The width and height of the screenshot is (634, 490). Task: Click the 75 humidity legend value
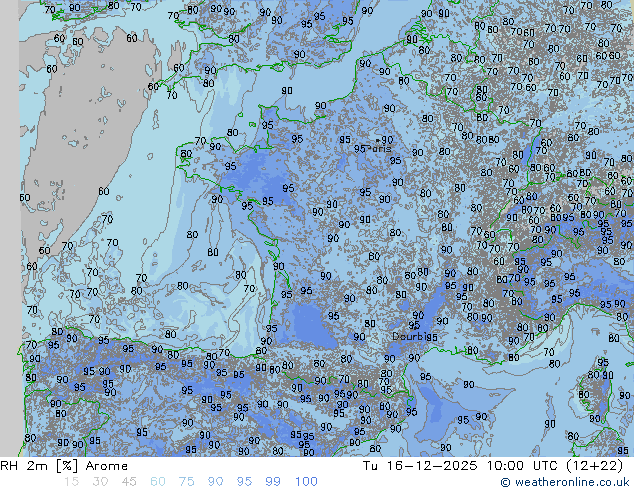(187, 482)
